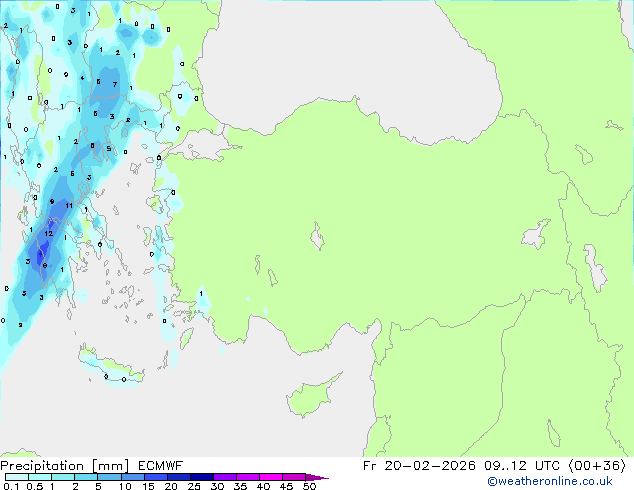Click the legend scale label '45'

point(286,486)
